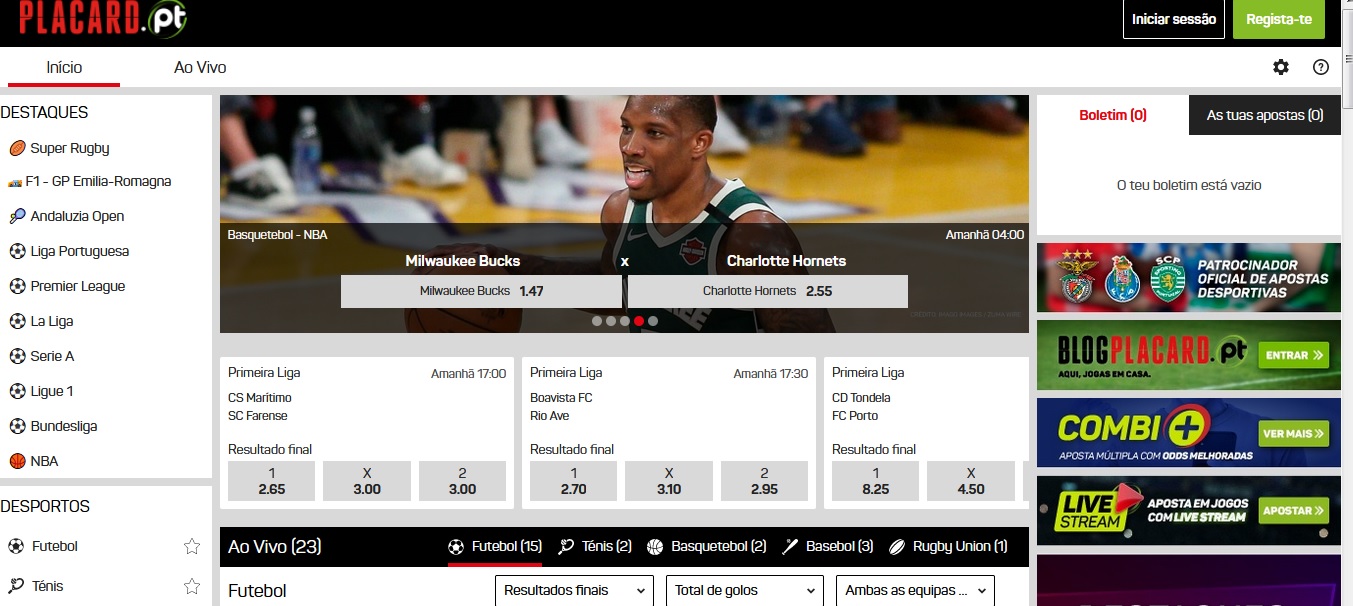1353x606 pixels.
Task: Click Ver Mais on the Combi+ banner
Action: pyautogui.click(x=1295, y=434)
